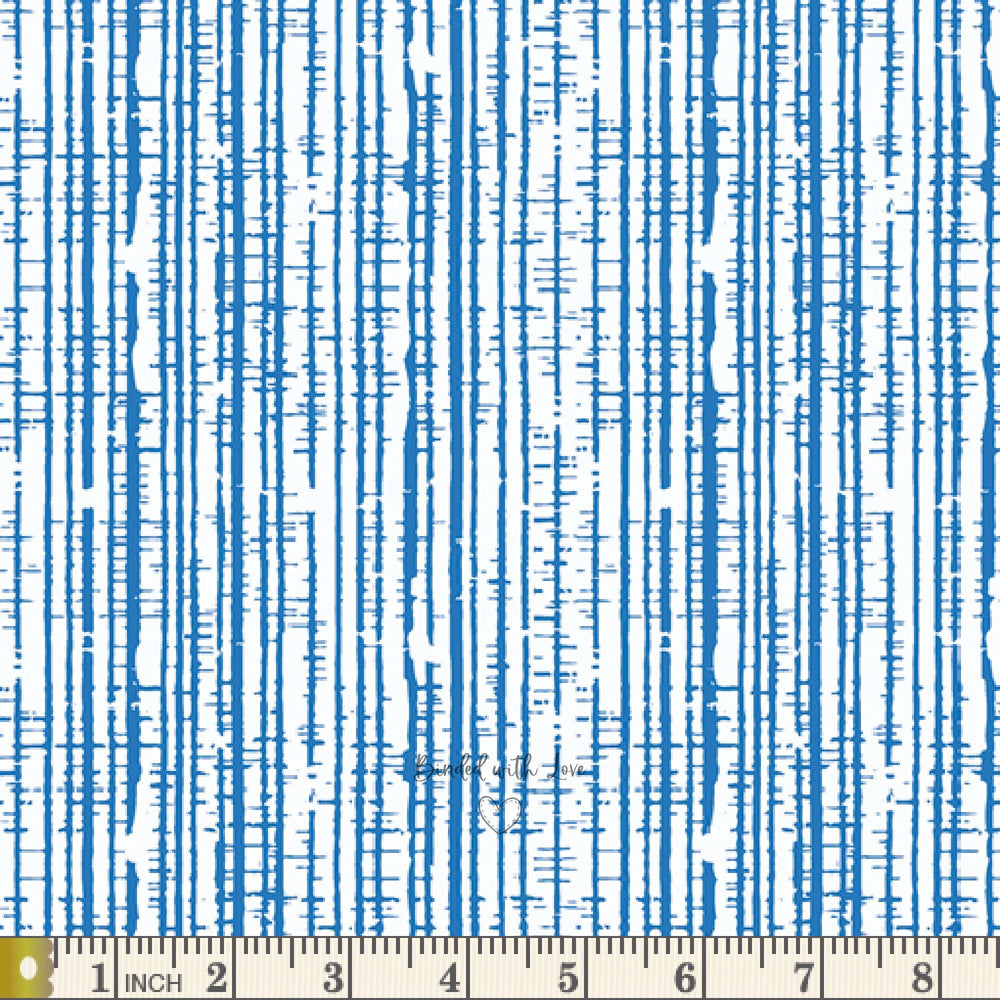This screenshot has width=1000, height=1000.
Task: Select the number 2 on the ruler
Action: coord(217,977)
